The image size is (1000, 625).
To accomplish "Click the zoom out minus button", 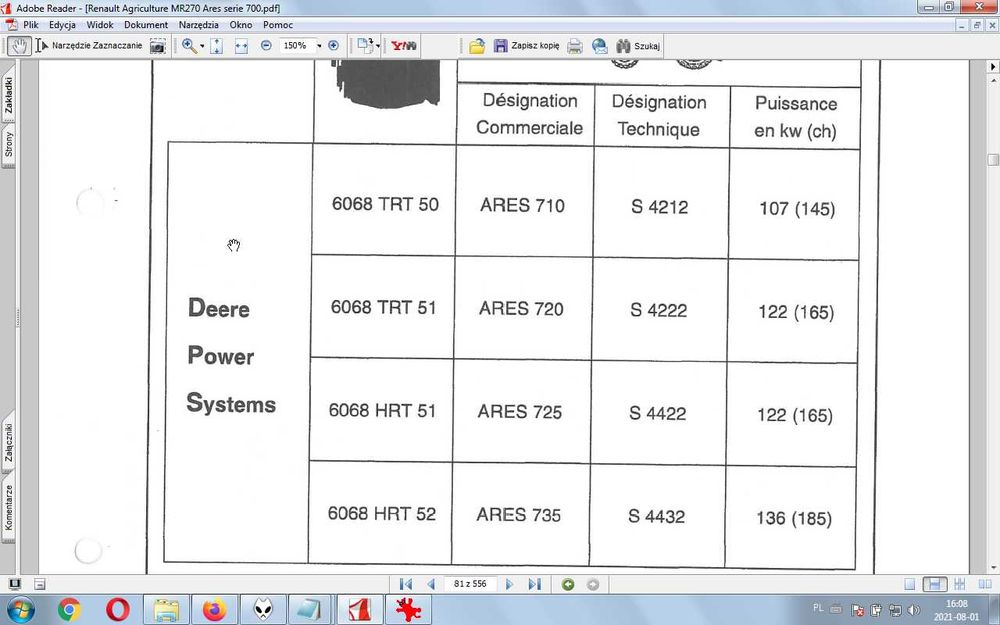I will [266, 45].
